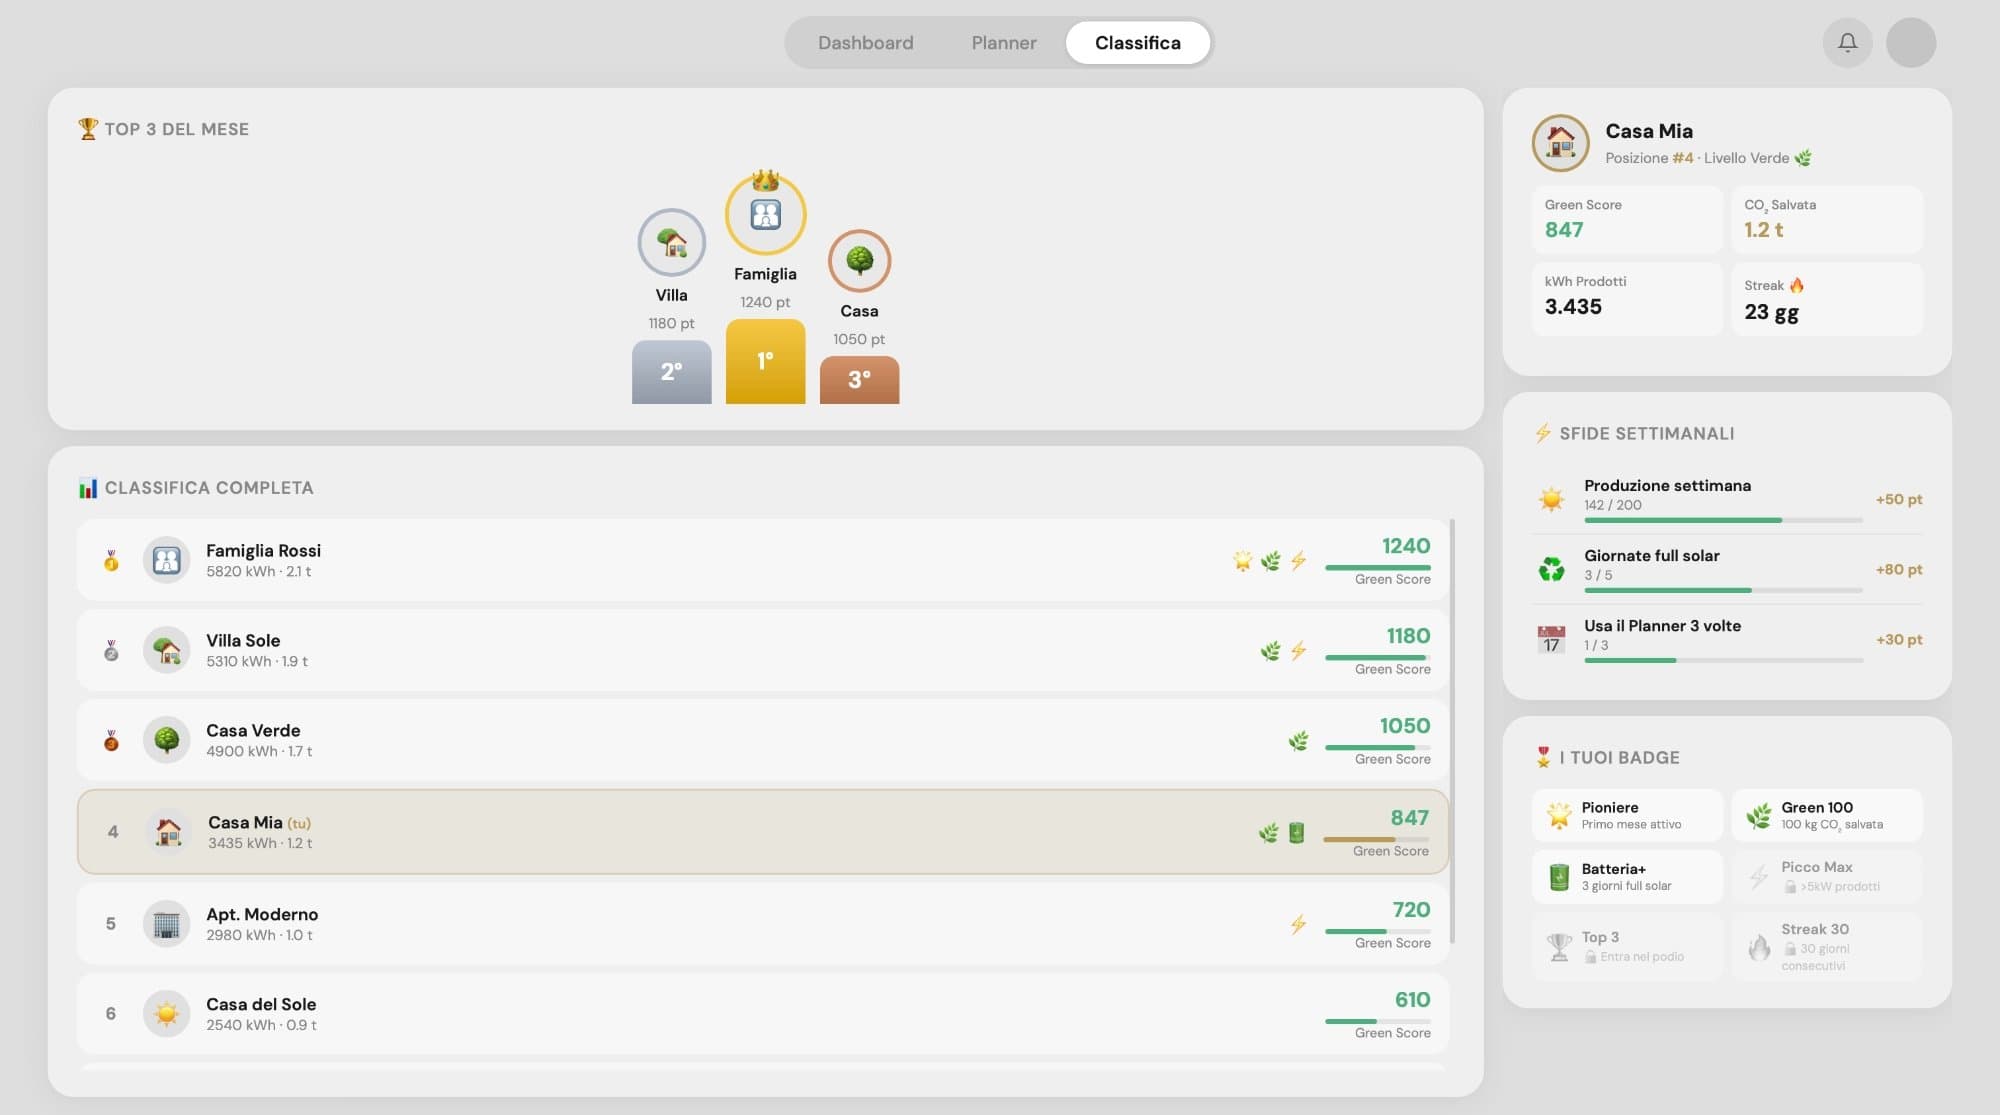Open the notifications bell
The width and height of the screenshot is (2000, 1115).
(1847, 43)
